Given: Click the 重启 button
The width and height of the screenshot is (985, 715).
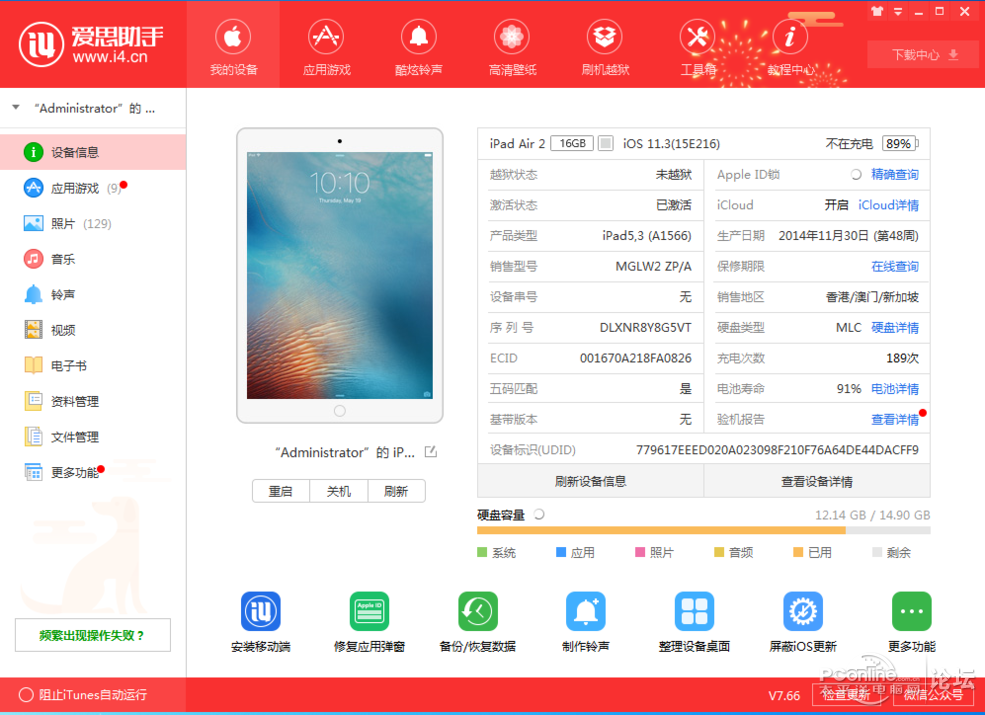Looking at the screenshot, I should tap(281, 491).
